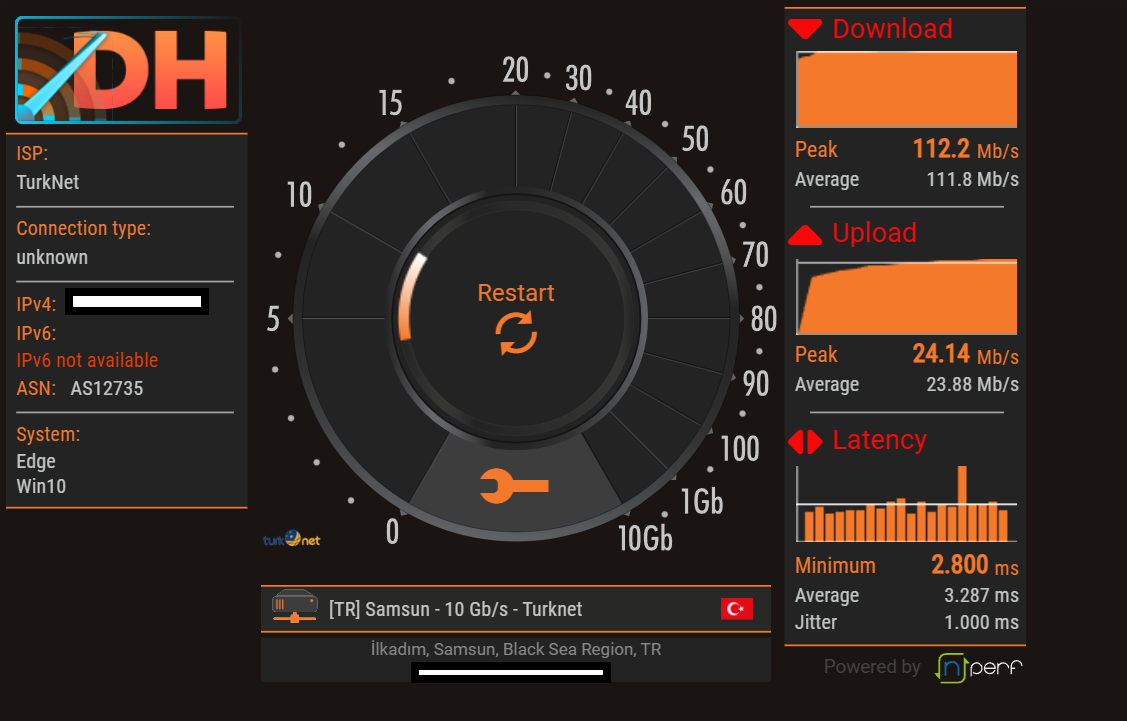Click the 3.287 ms average latency value
1127x721 pixels.
point(981,595)
